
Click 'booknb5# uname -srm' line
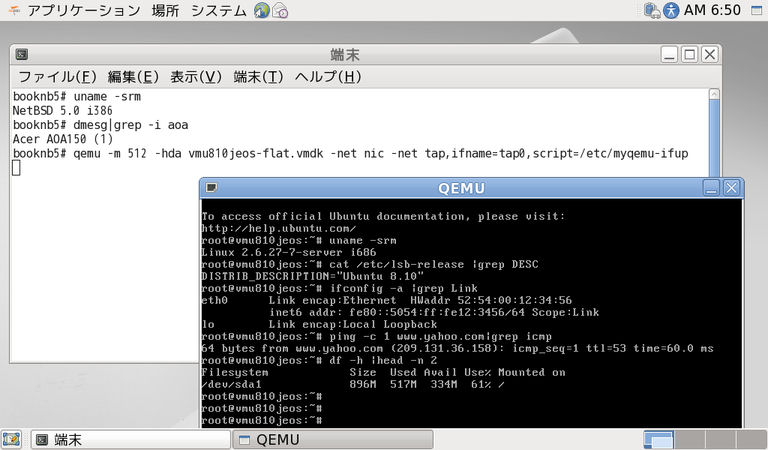(77, 96)
